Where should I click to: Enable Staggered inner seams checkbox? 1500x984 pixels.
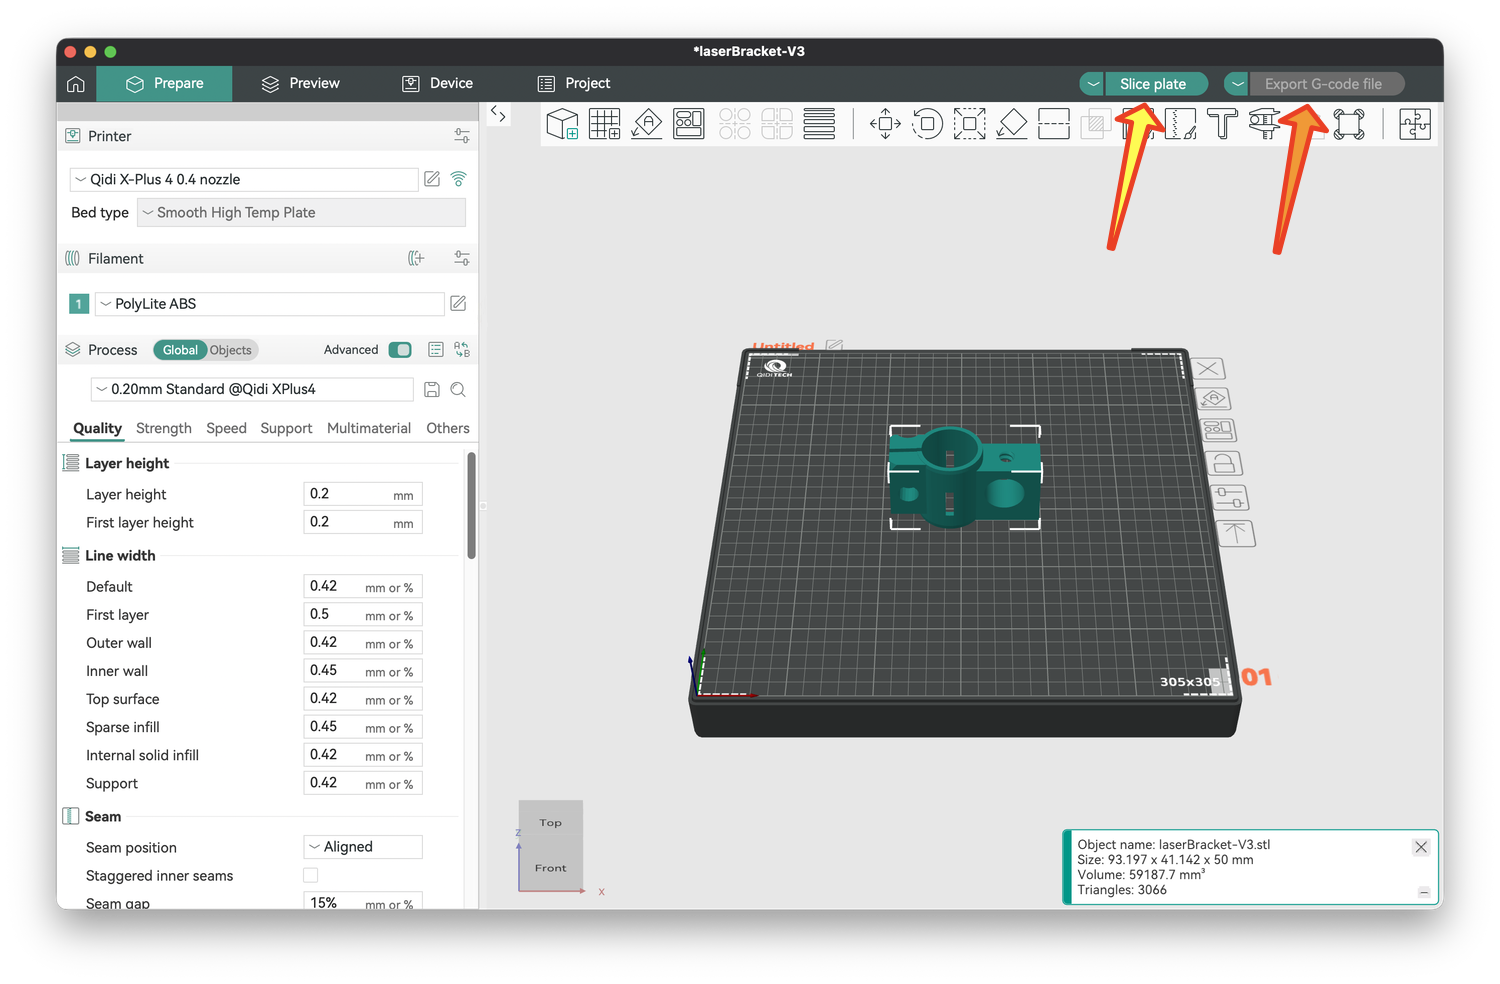tap(311, 875)
